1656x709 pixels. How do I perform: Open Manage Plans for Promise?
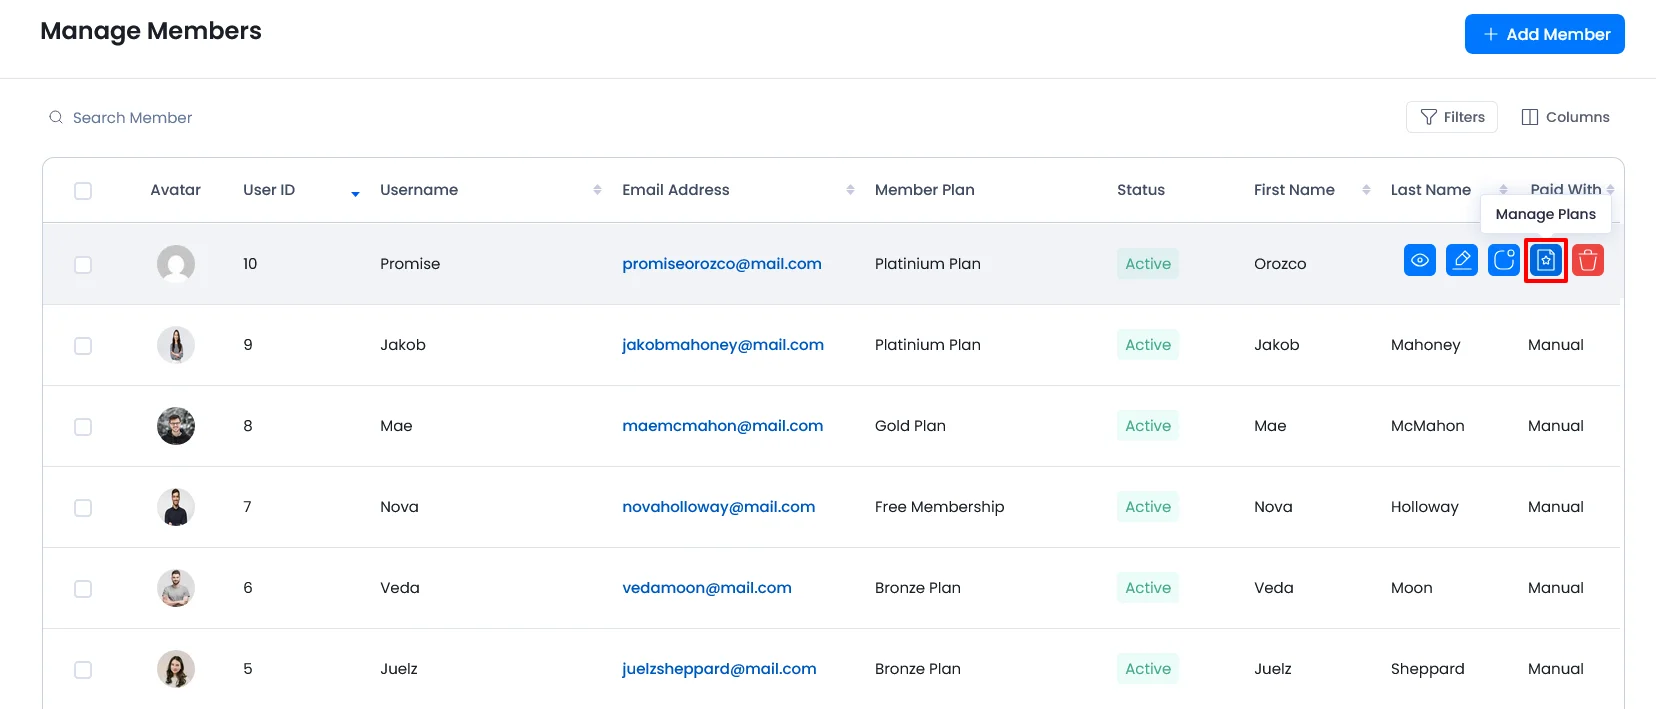pyautogui.click(x=1545, y=260)
